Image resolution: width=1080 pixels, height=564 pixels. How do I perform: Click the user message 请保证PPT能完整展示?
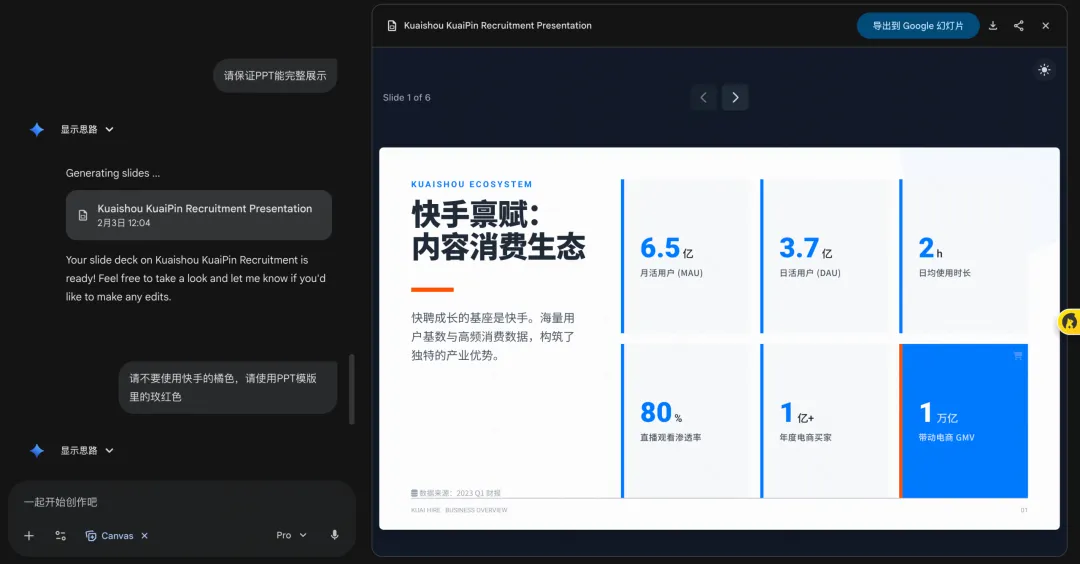coord(275,76)
